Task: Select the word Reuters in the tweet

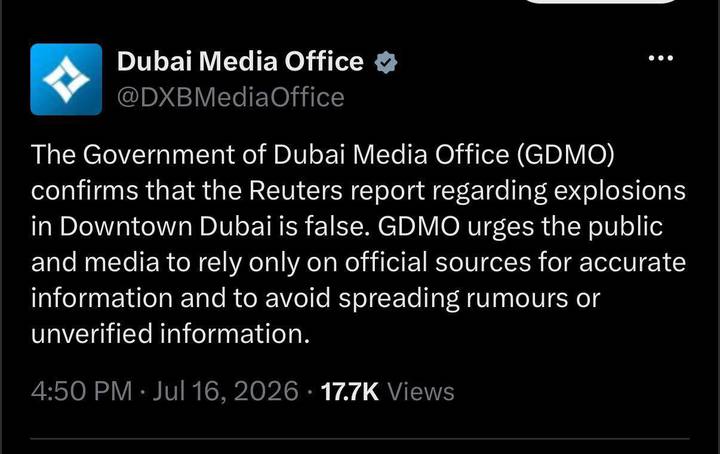Action: 296,191
